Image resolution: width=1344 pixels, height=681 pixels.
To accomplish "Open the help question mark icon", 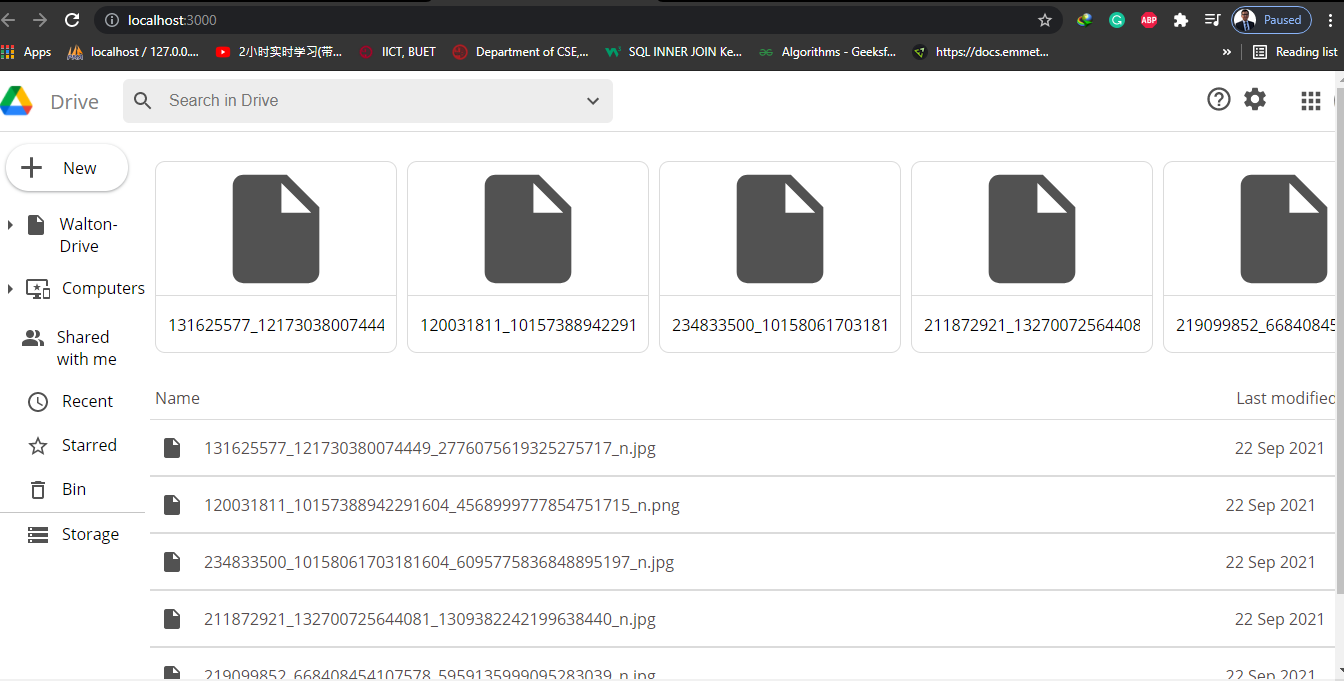I will (x=1218, y=99).
